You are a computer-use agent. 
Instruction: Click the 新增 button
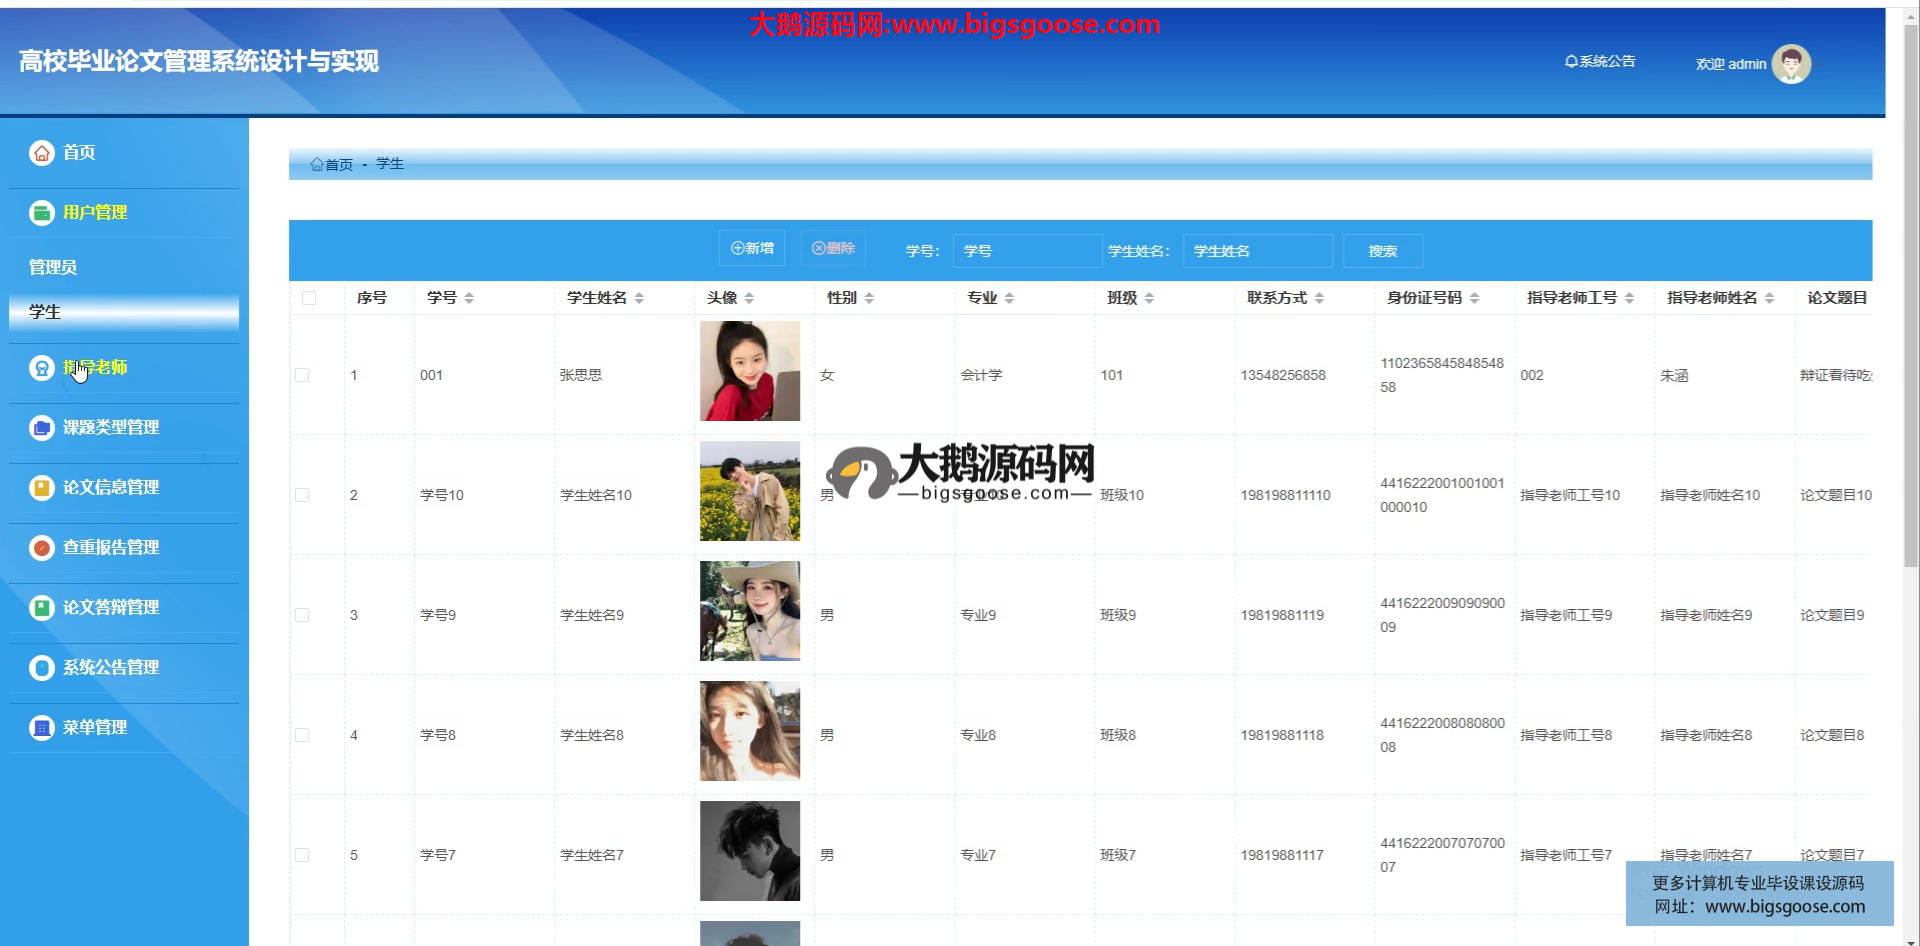(752, 248)
